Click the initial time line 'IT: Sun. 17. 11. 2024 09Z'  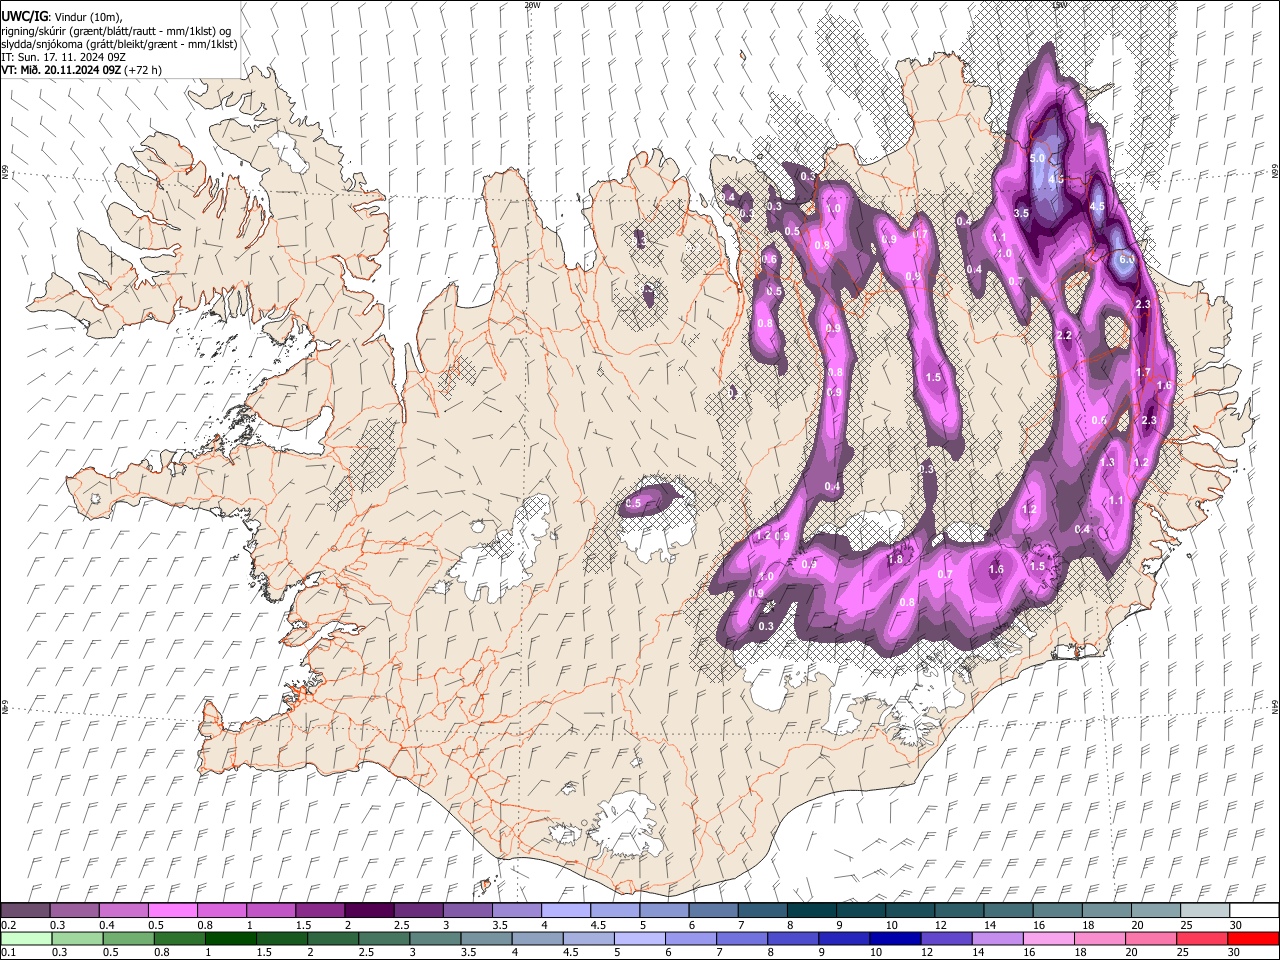pyautogui.click(x=64, y=57)
